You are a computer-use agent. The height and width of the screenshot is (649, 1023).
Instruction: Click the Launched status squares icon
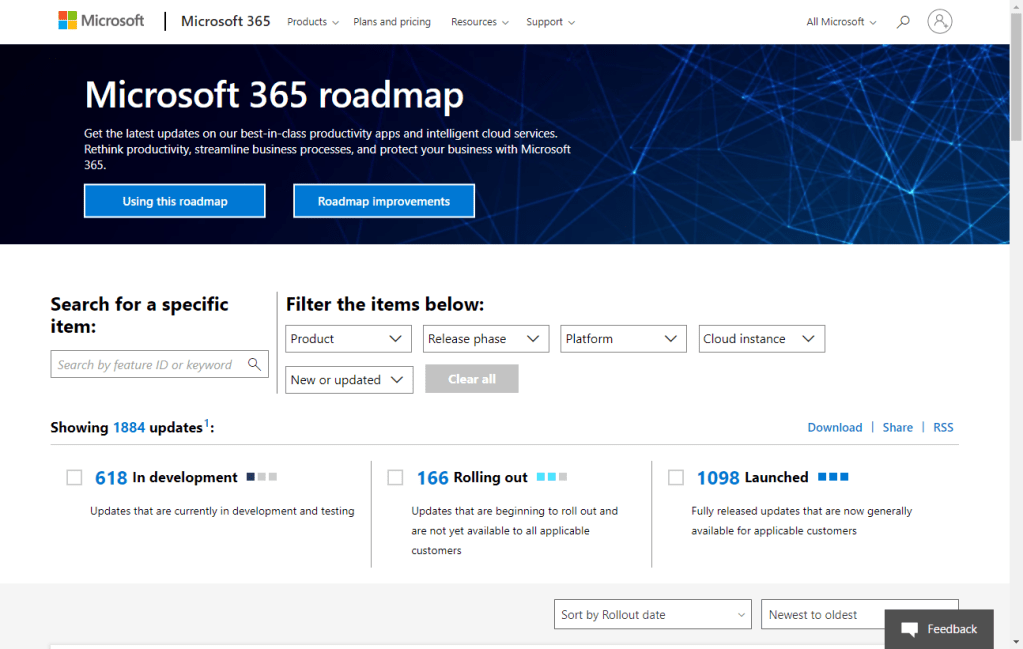point(833,477)
